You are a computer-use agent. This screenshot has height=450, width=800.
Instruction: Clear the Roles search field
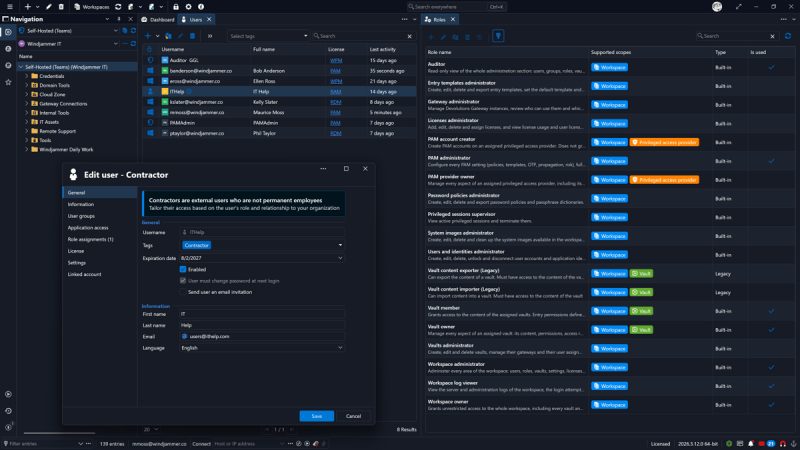click(x=772, y=36)
